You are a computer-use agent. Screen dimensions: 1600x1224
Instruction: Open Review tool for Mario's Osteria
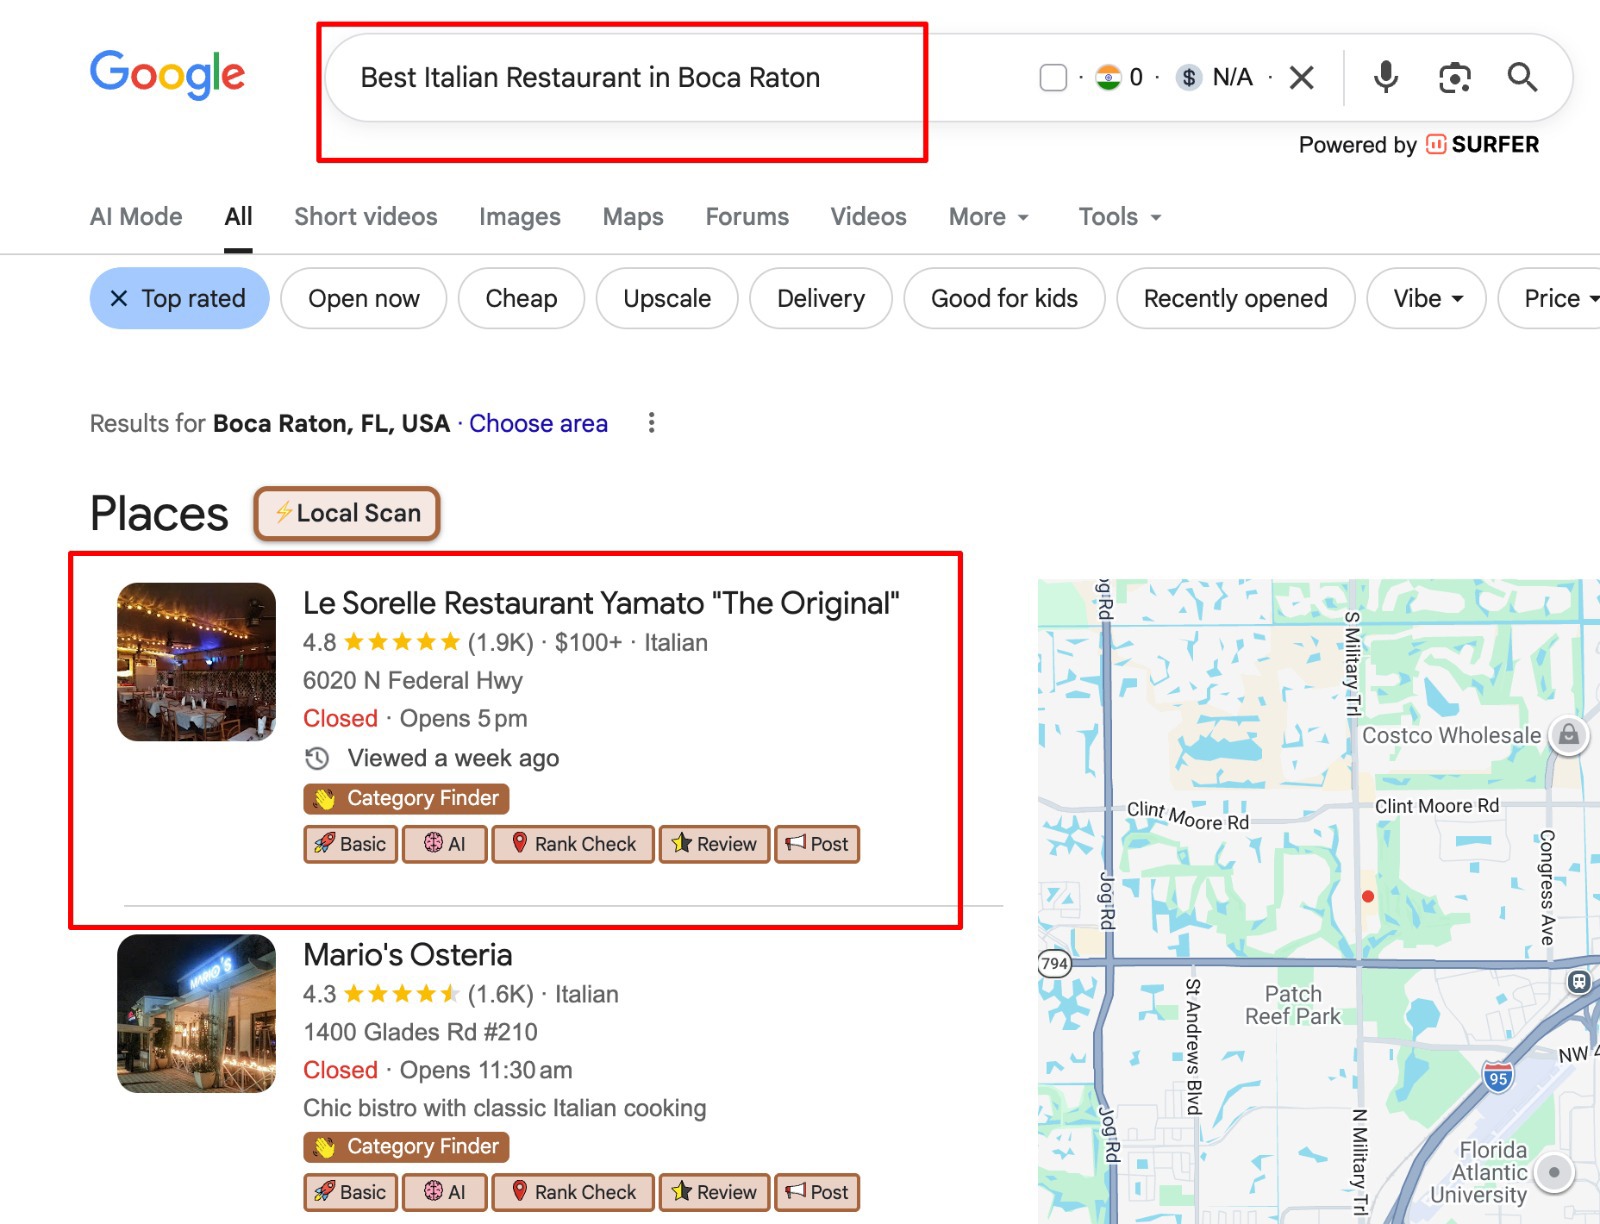pyautogui.click(x=714, y=1192)
